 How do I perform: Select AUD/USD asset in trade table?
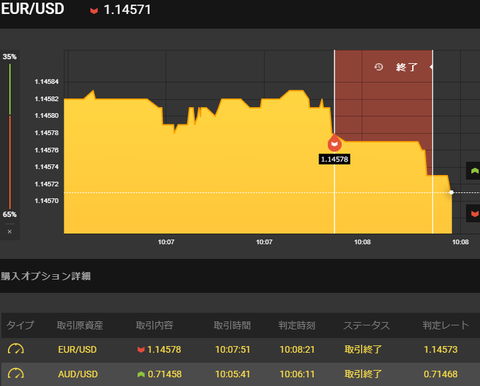coord(78,374)
